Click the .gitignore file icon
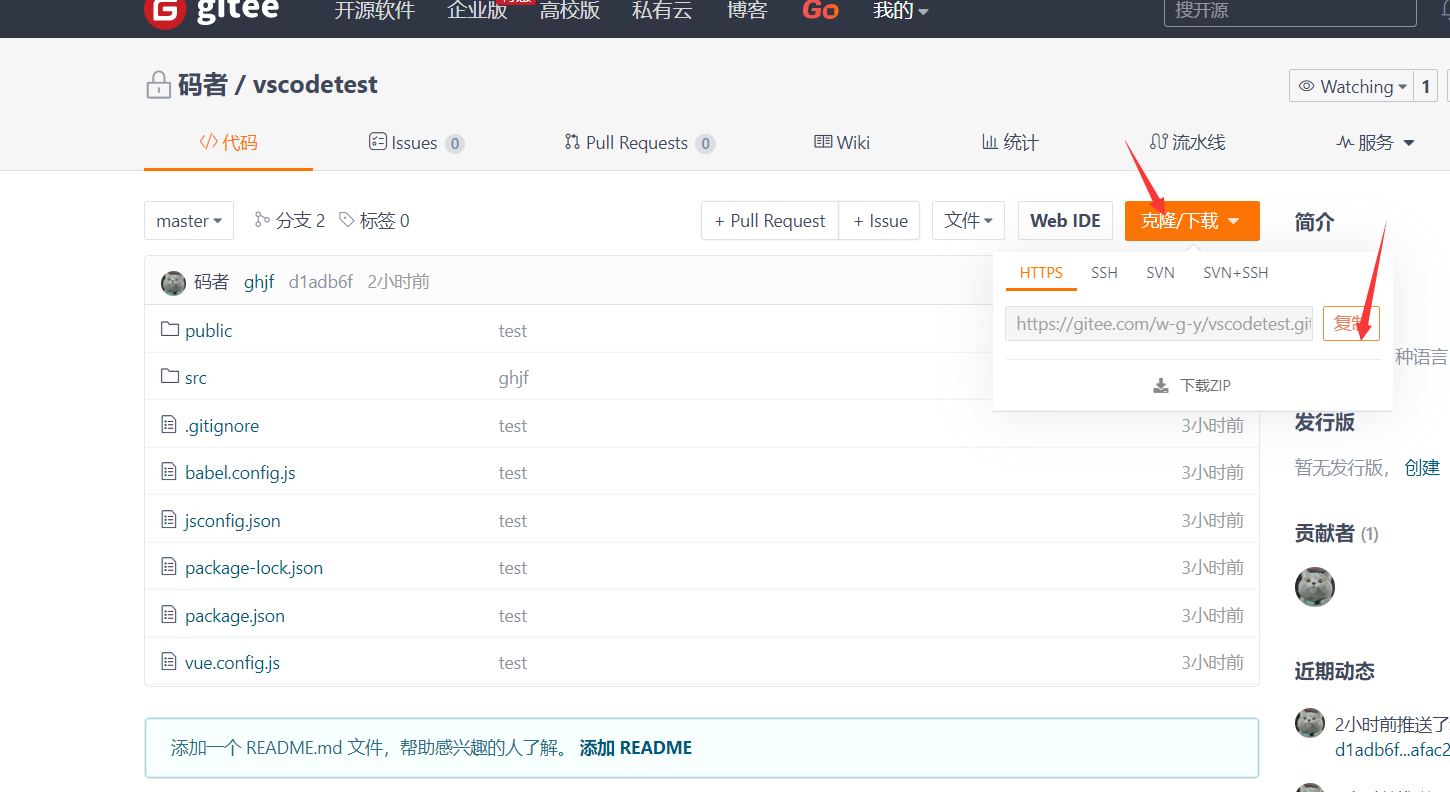The image size is (1450, 792). pyautogui.click(x=169, y=424)
